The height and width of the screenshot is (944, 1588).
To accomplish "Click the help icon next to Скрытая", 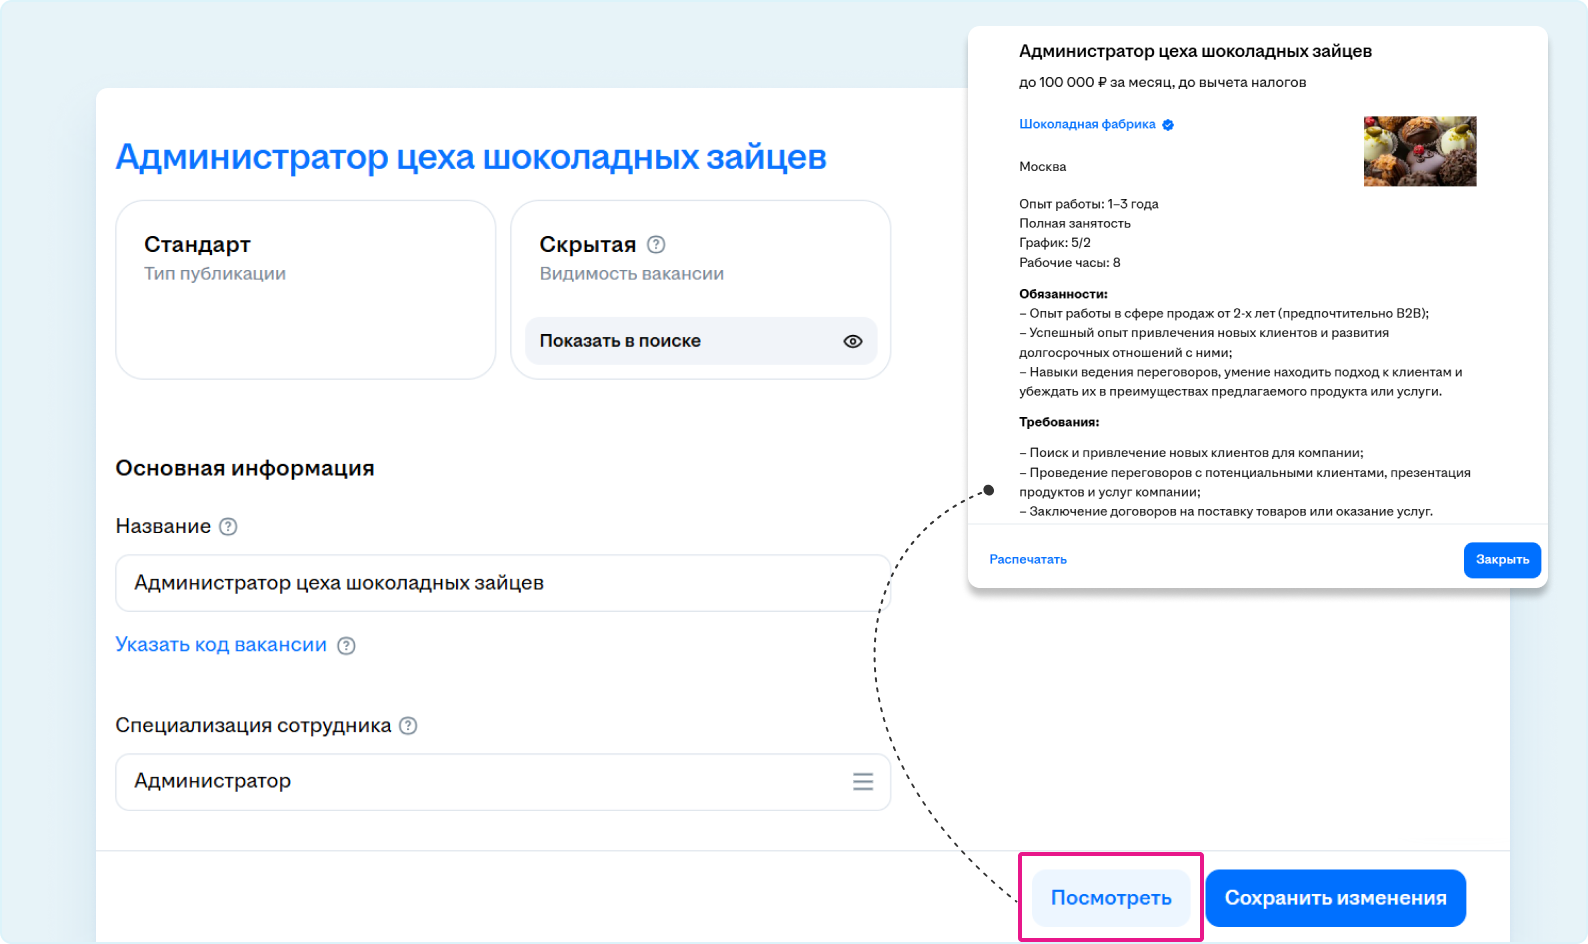I will (x=656, y=245).
